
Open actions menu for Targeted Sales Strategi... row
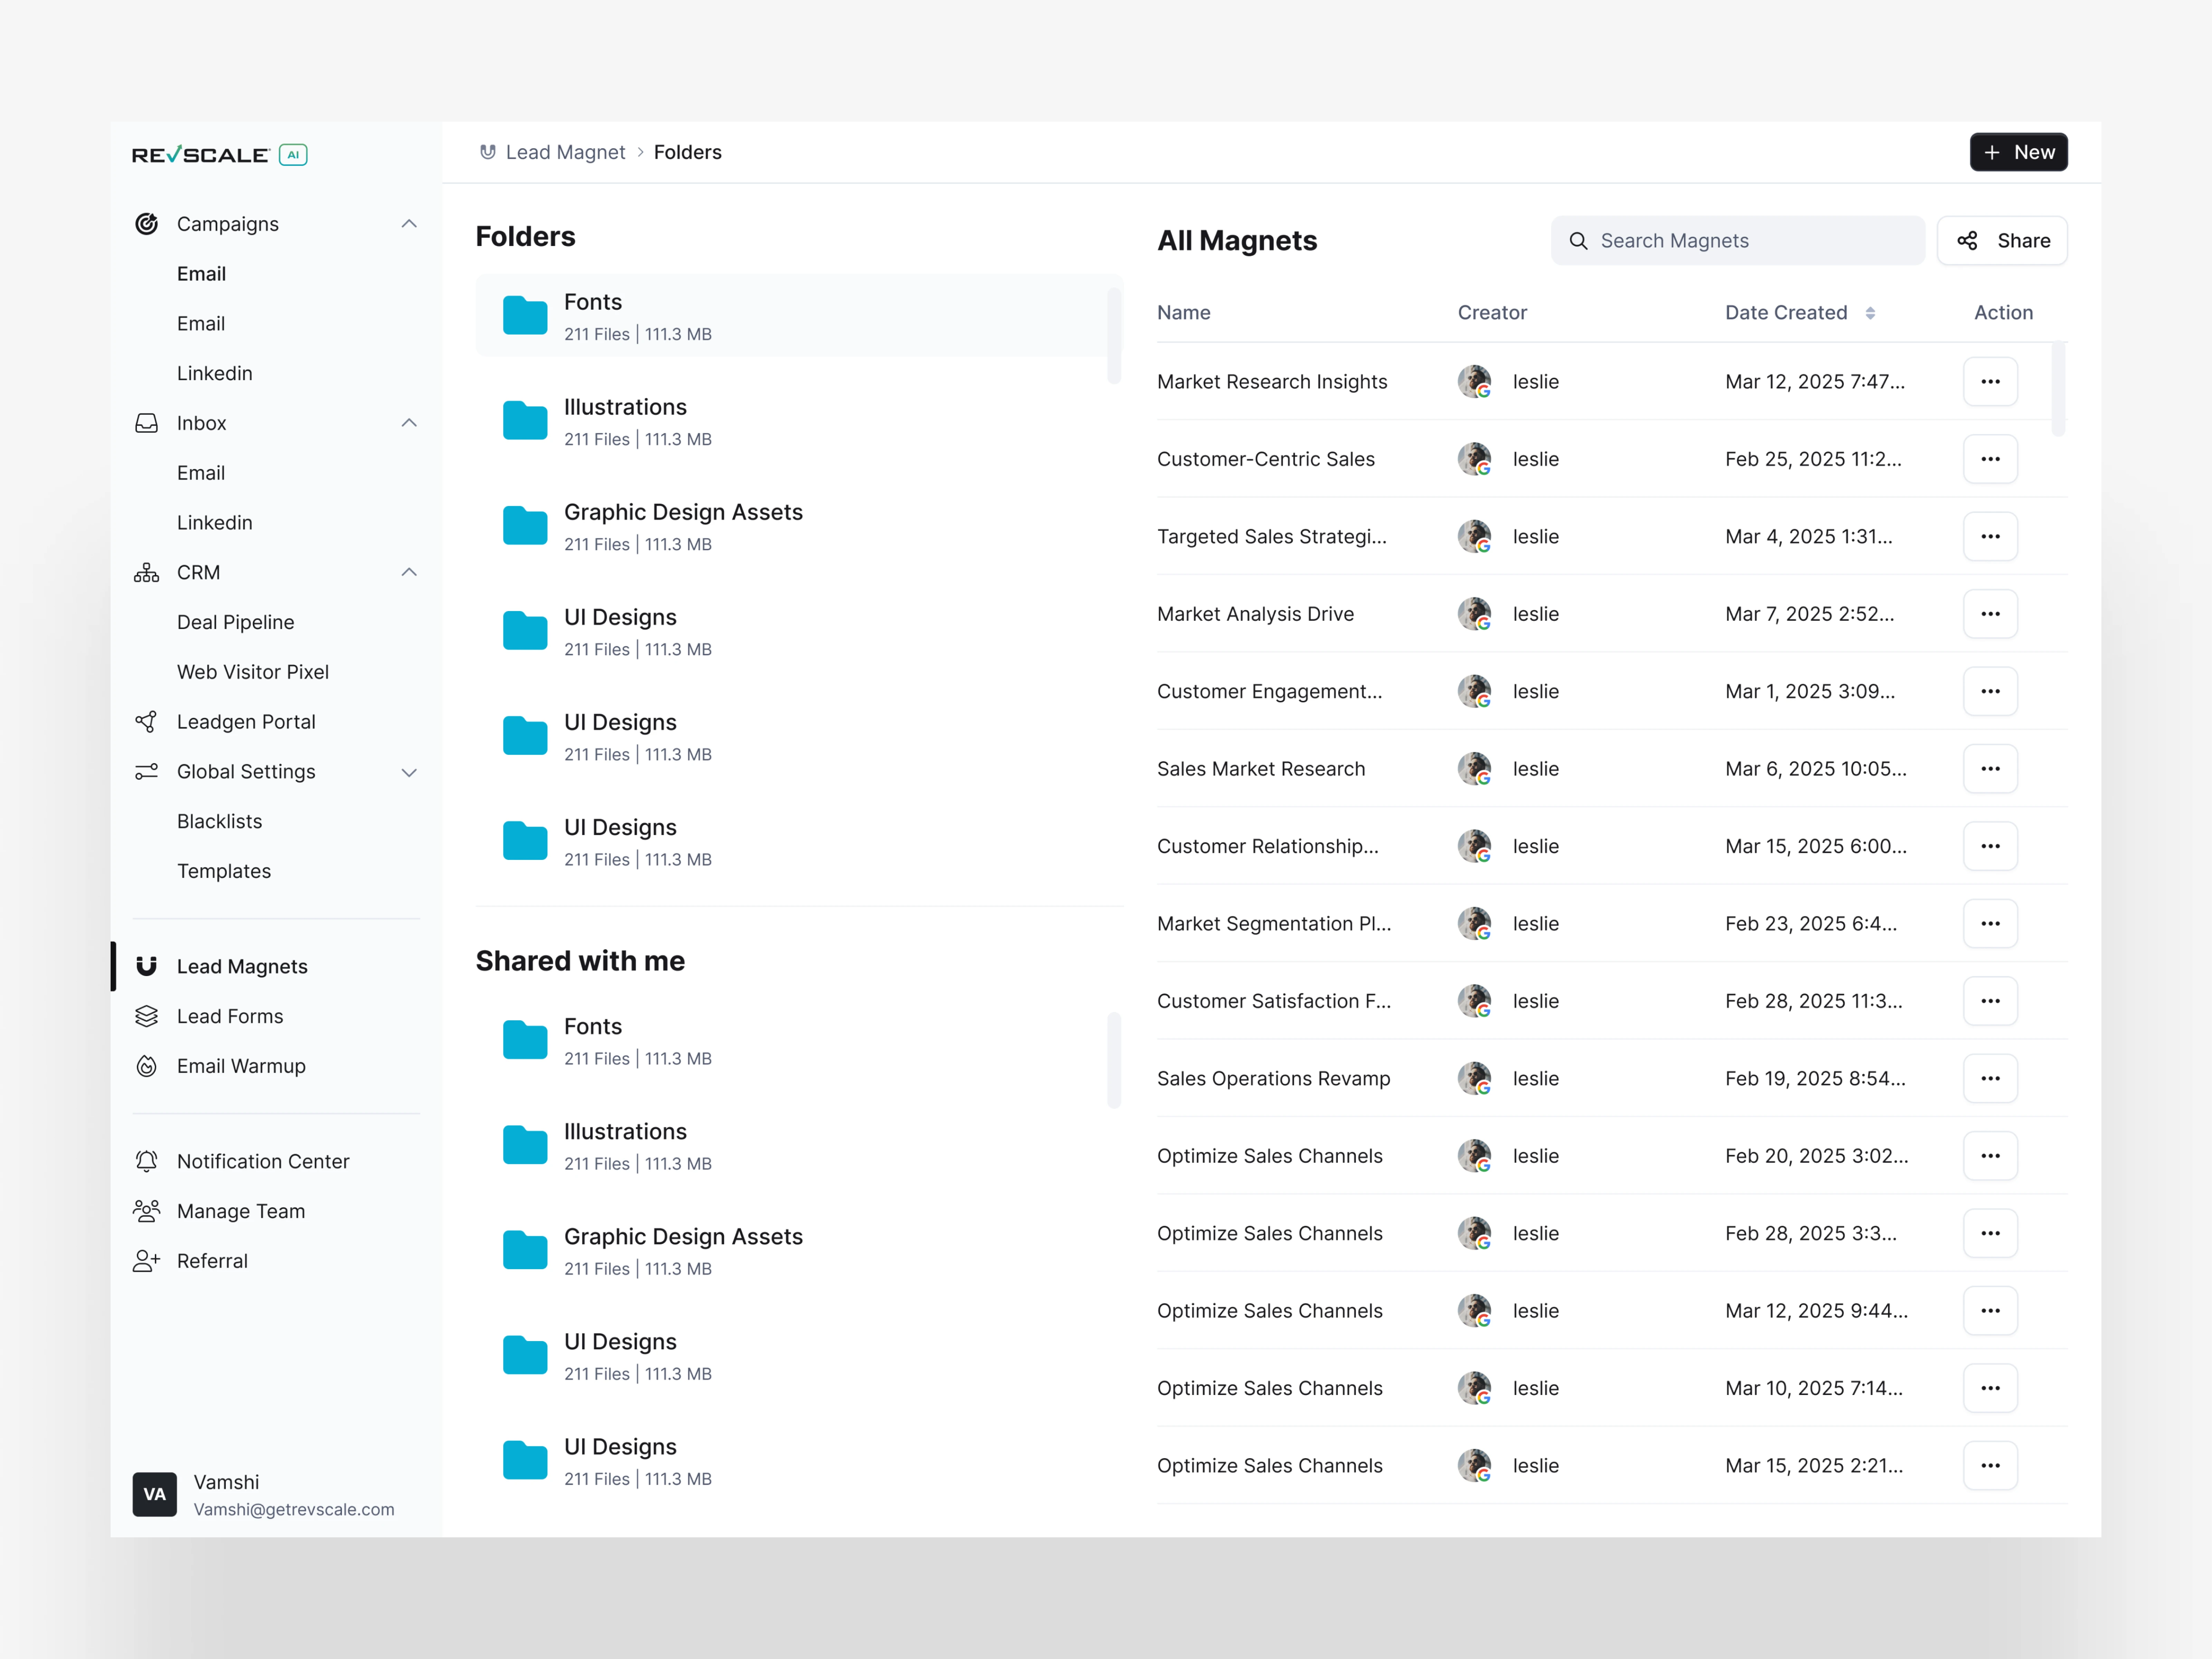coord(1990,537)
